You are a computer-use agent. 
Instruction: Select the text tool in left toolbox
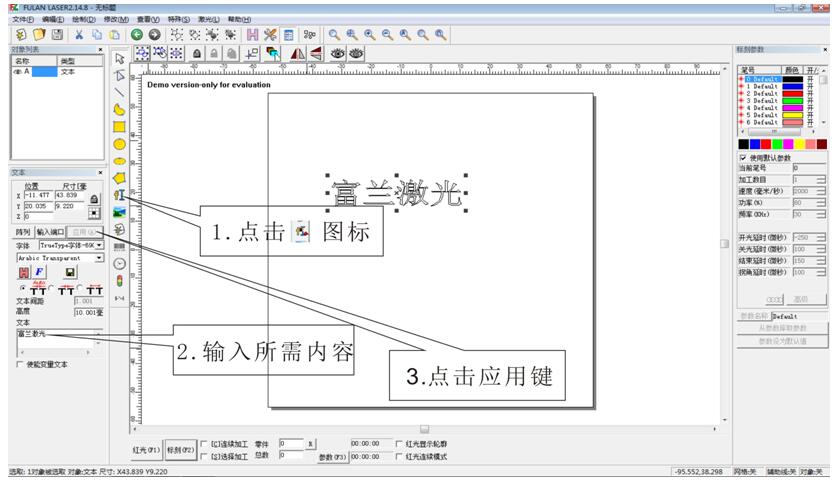coord(119,195)
